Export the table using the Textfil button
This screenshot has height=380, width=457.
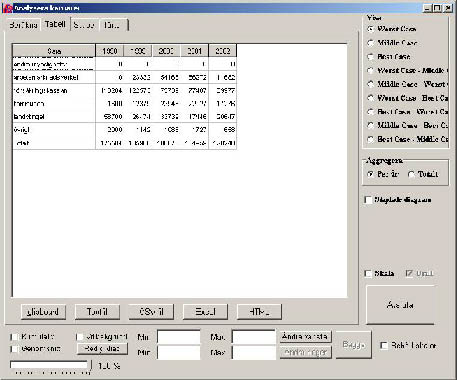click(97, 312)
